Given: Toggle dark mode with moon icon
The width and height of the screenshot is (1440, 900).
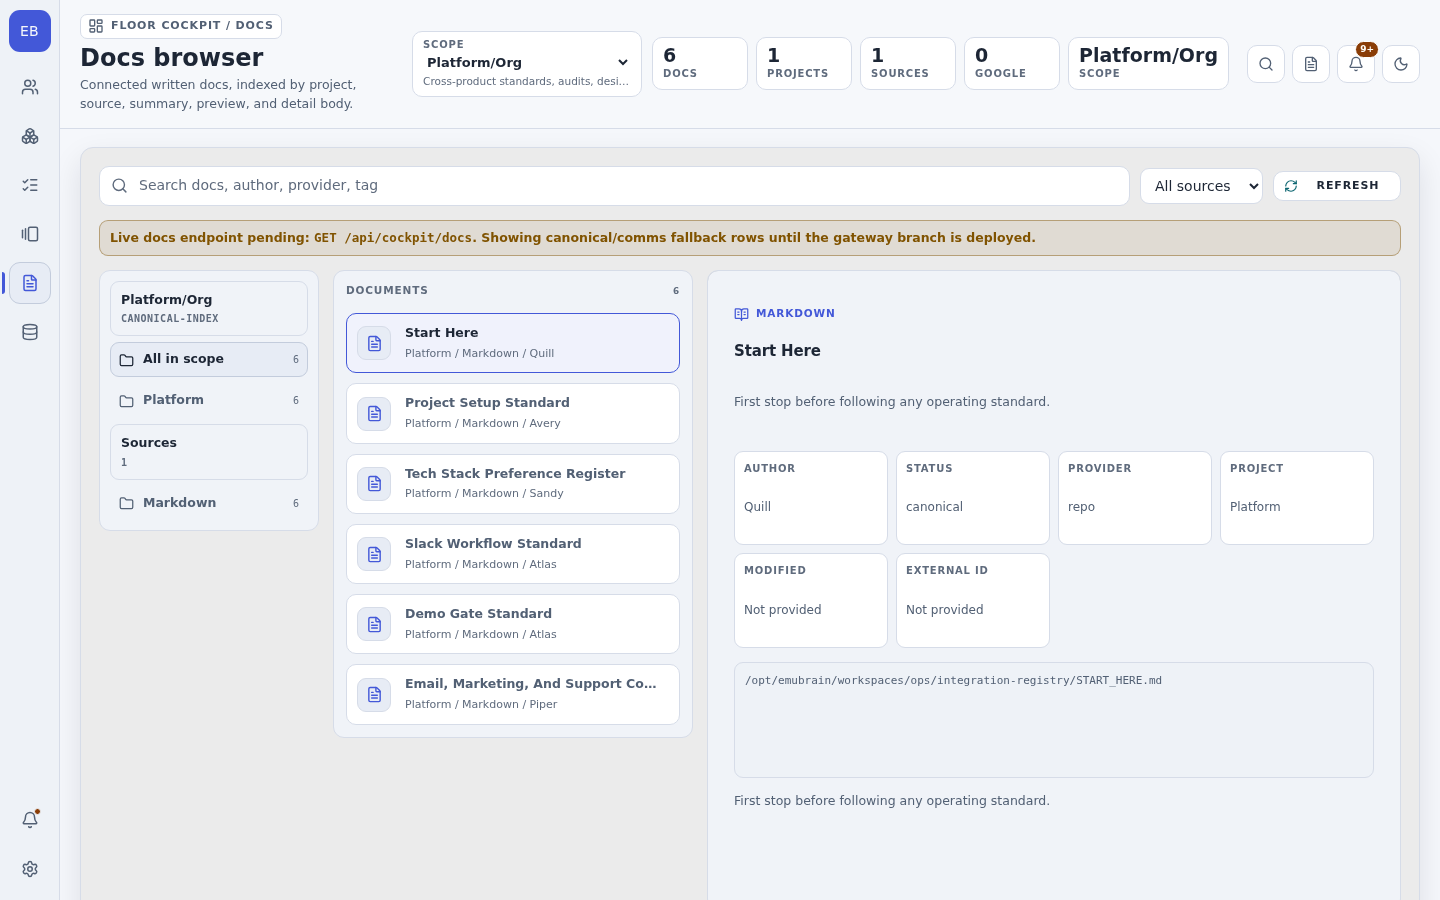Looking at the screenshot, I should (x=1401, y=64).
